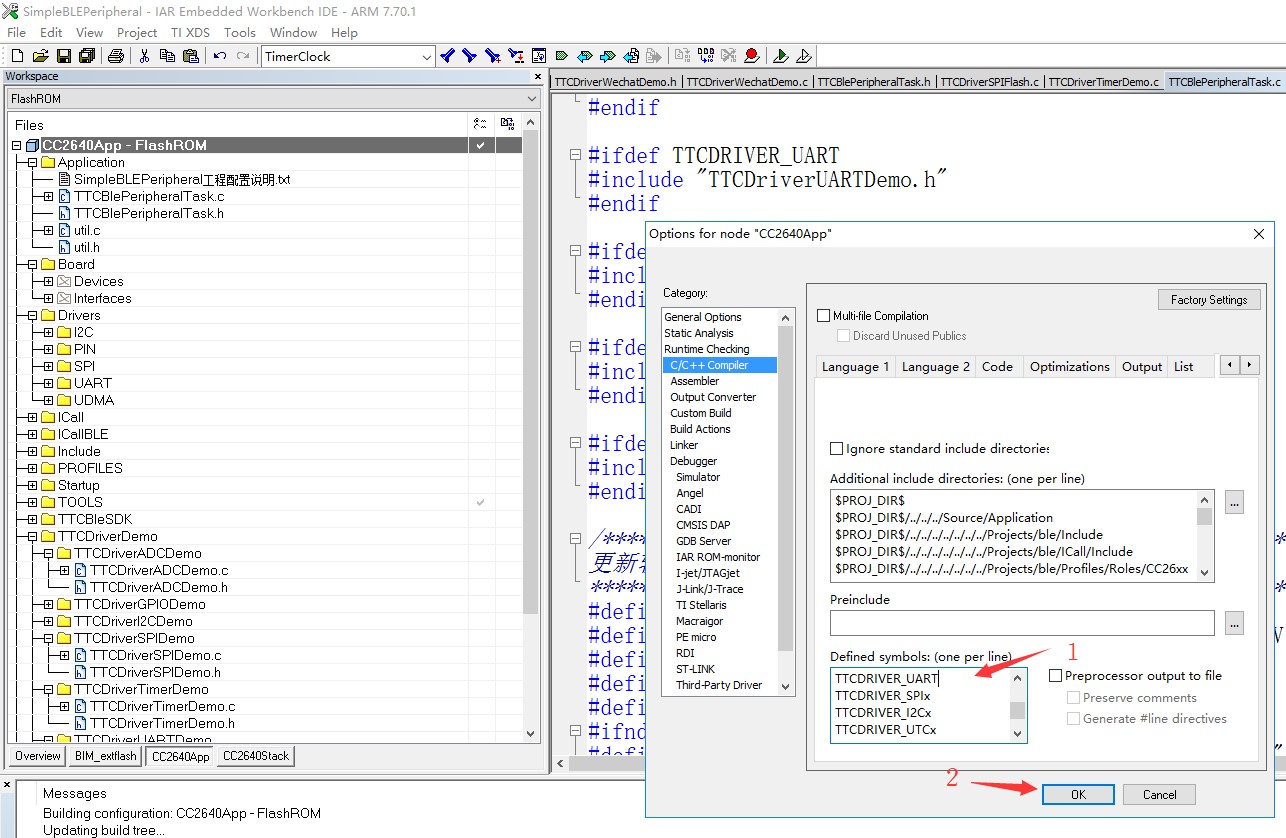The height and width of the screenshot is (838, 1286).
Task: Switch to the Optimizations tab
Action: 1069,367
